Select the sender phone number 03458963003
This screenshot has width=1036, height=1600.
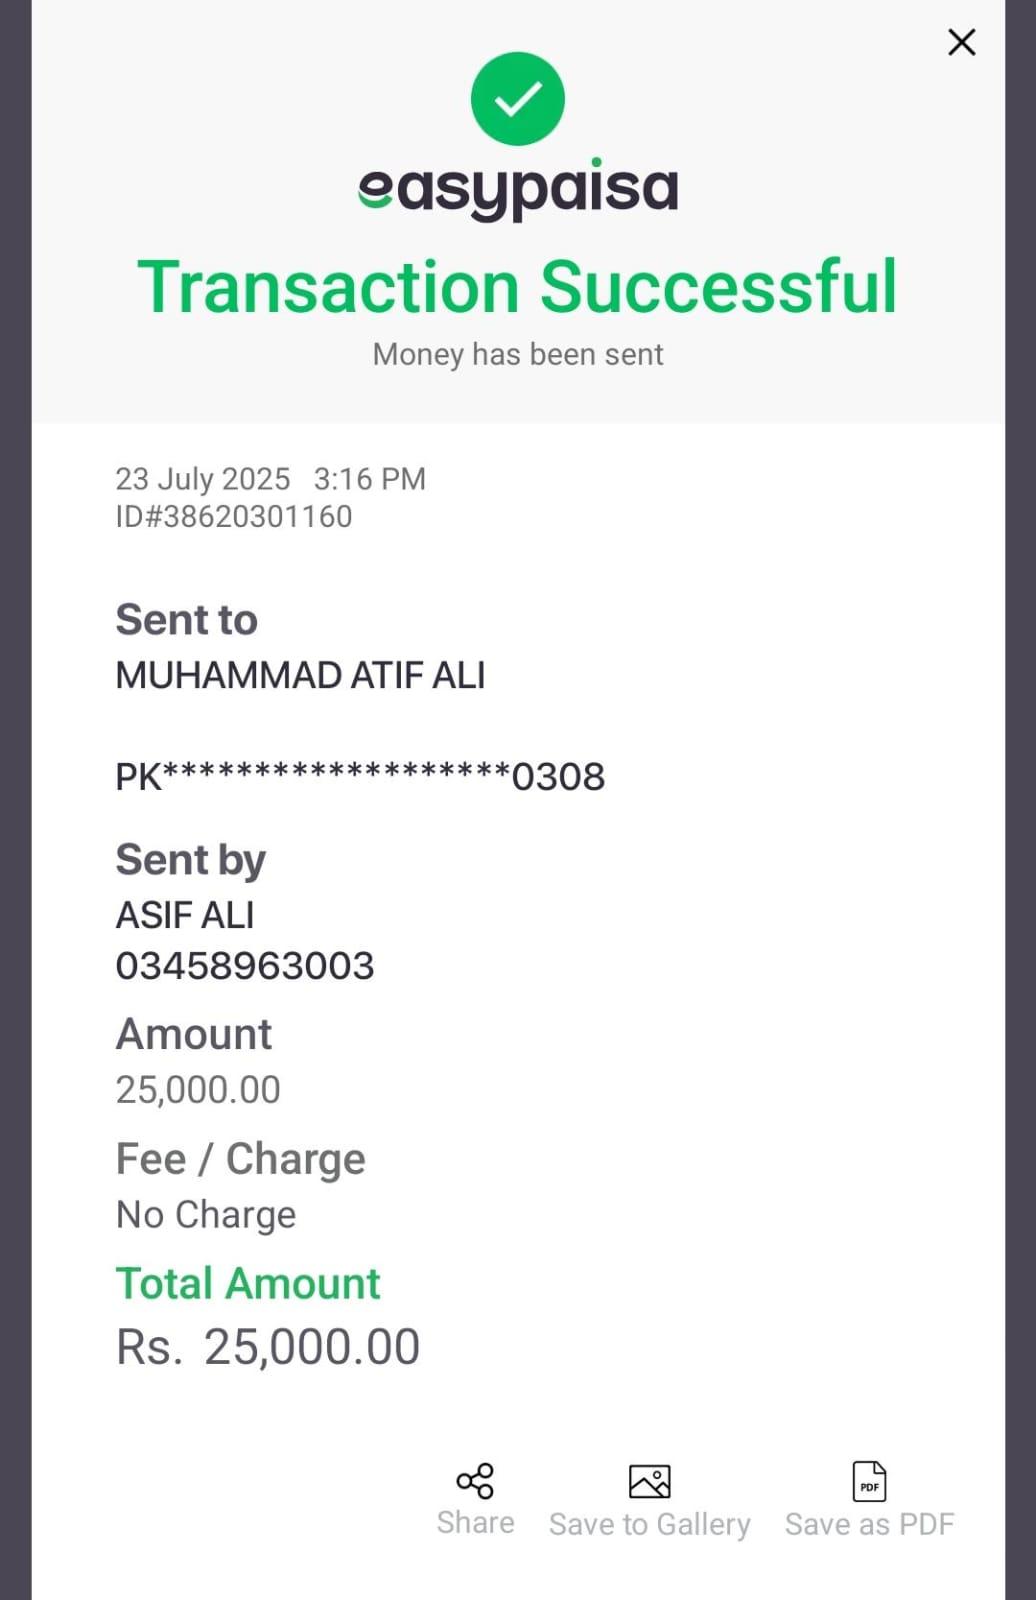coord(245,966)
